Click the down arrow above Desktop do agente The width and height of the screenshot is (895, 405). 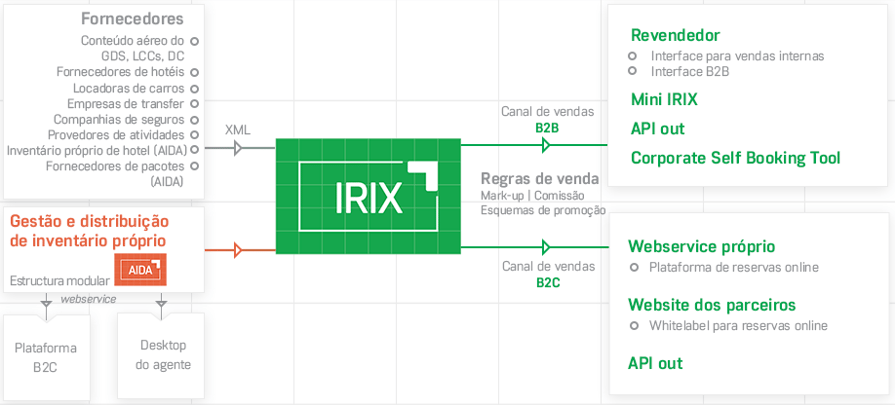pos(160,303)
